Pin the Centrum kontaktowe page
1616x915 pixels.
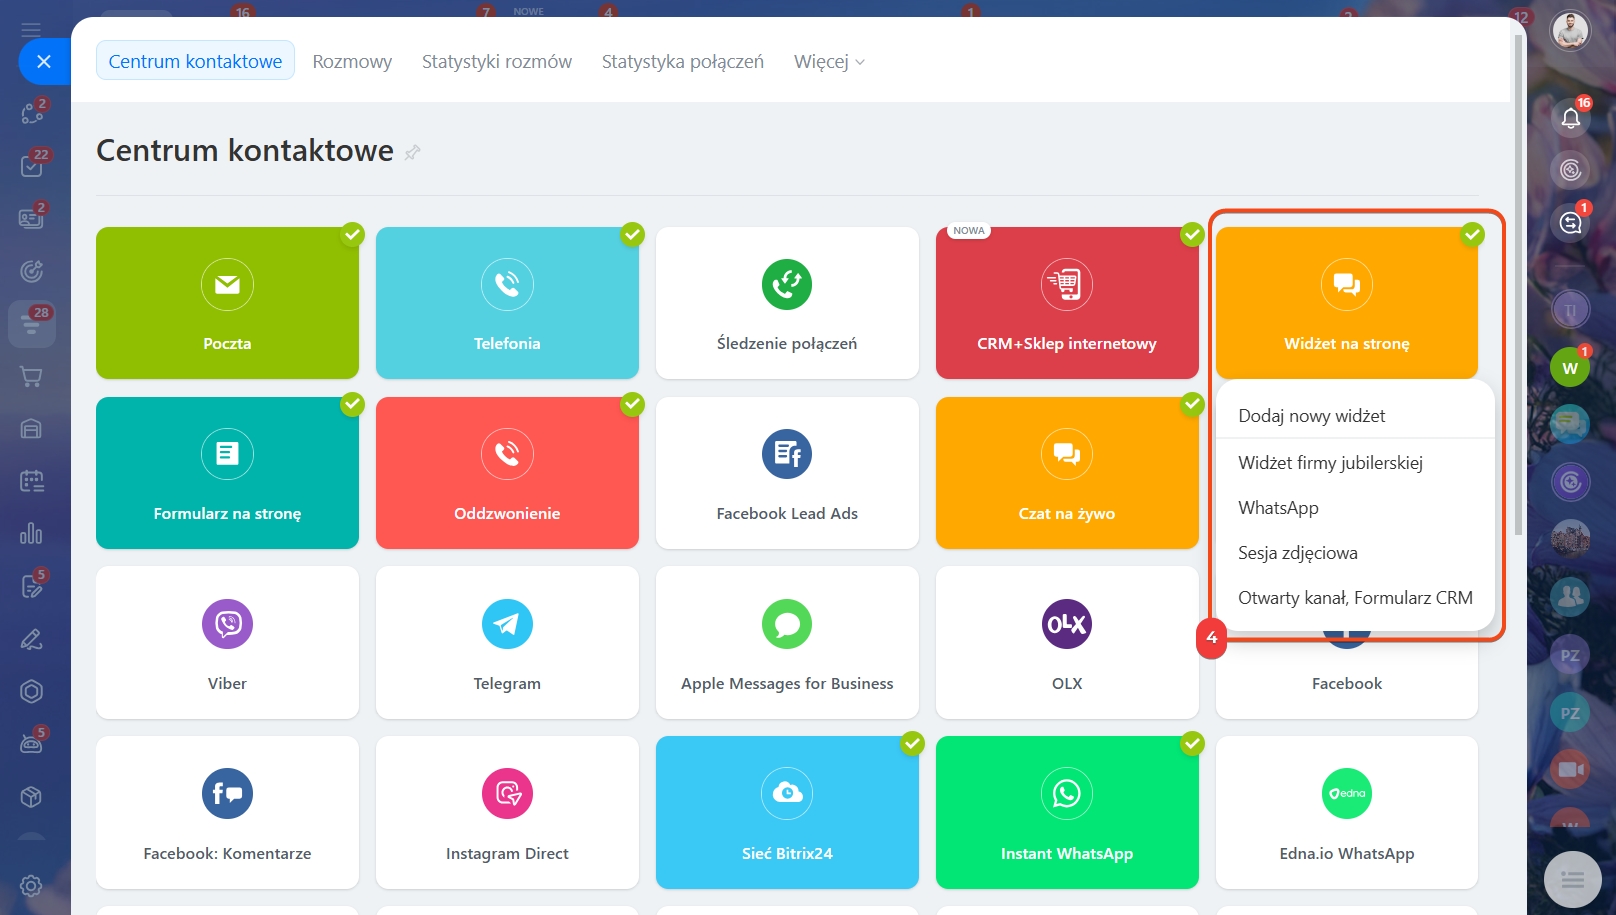tap(412, 152)
